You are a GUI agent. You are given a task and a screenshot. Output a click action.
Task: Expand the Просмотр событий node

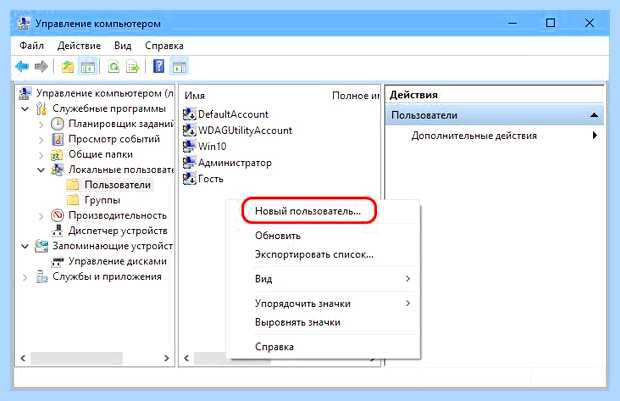click(41, 139)
